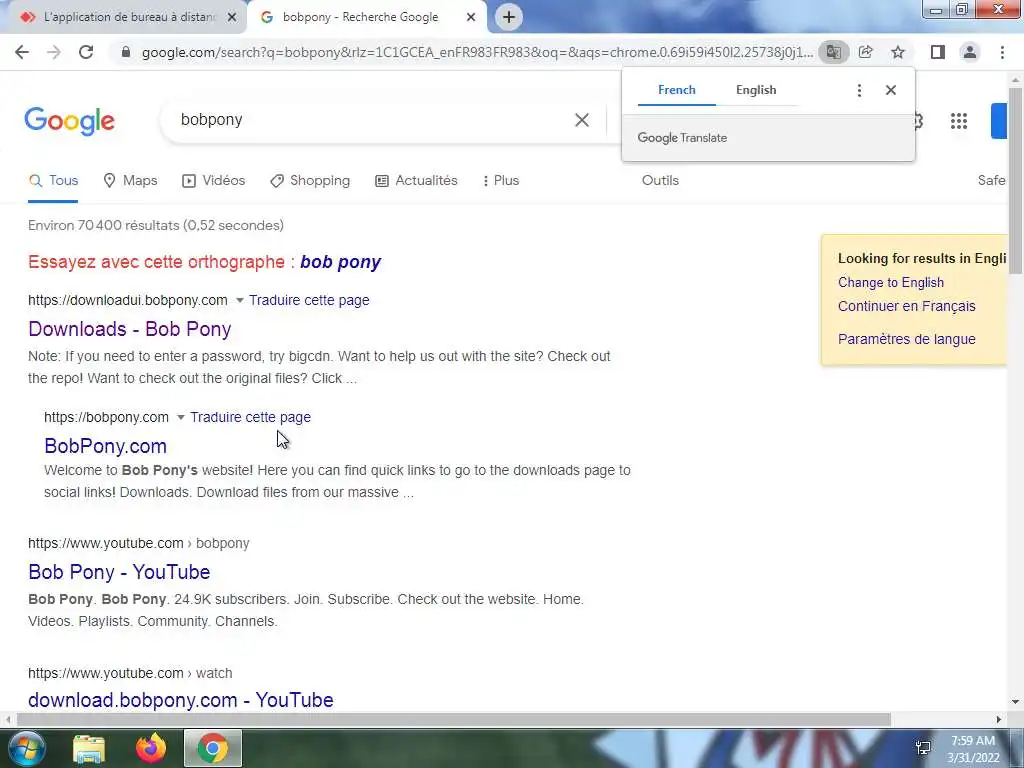Open Chrome's three-dot main menu

tap(1002, 52)
